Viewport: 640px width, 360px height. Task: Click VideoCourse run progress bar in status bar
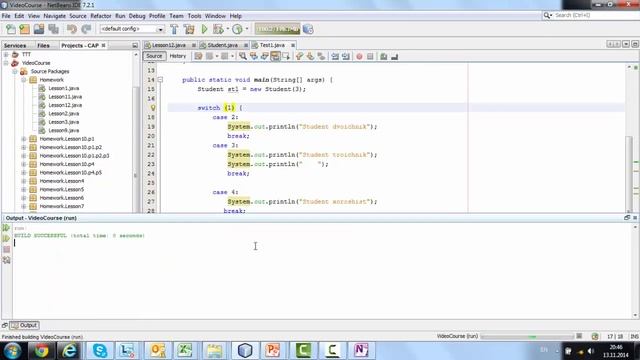tap(527, 337)
